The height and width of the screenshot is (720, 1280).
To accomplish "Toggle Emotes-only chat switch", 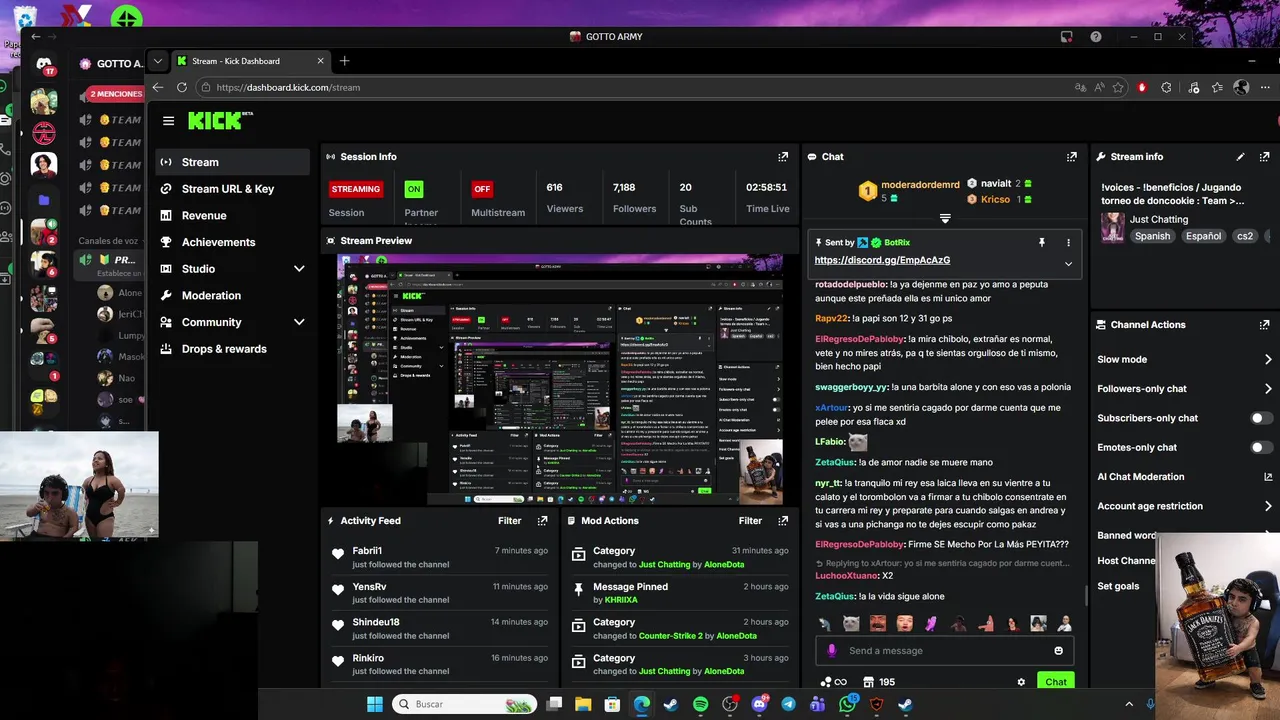I will click(x=1262, y=448).
